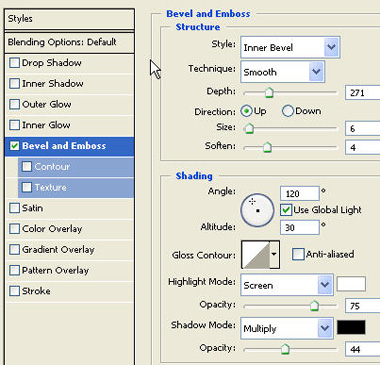Uncheck the Bevel and Emboss checkbox
The height and width of the screenshot is (365, 380).
click(14, 146)
